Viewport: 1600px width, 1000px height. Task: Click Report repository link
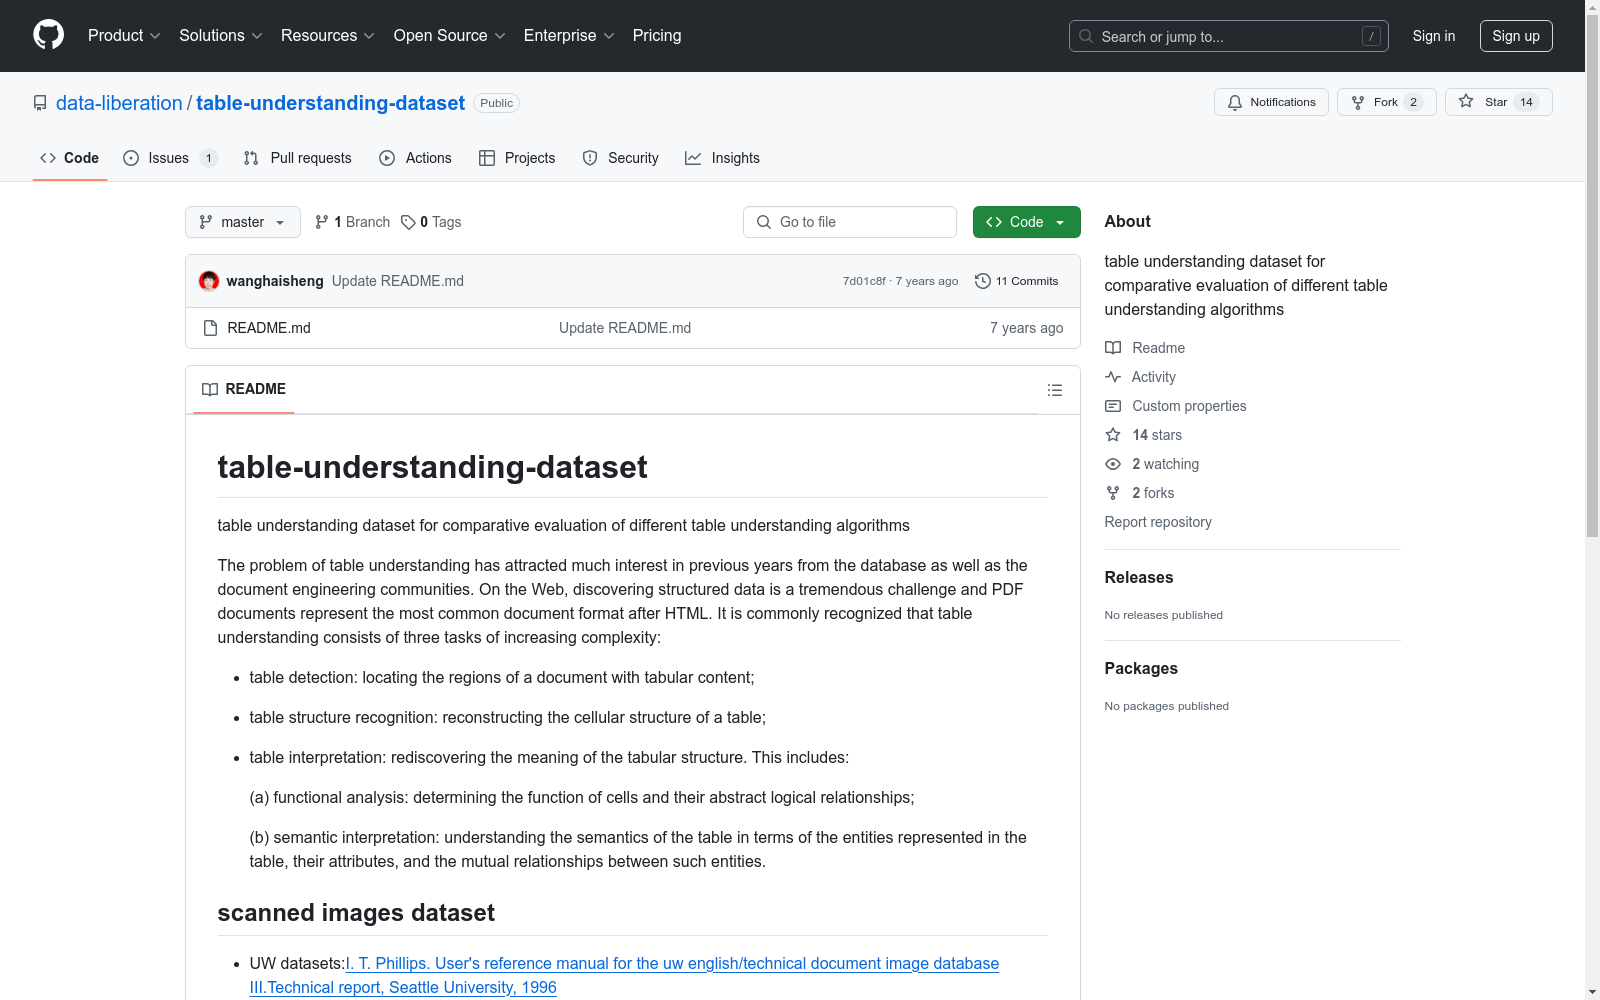tap(1158, 522)
